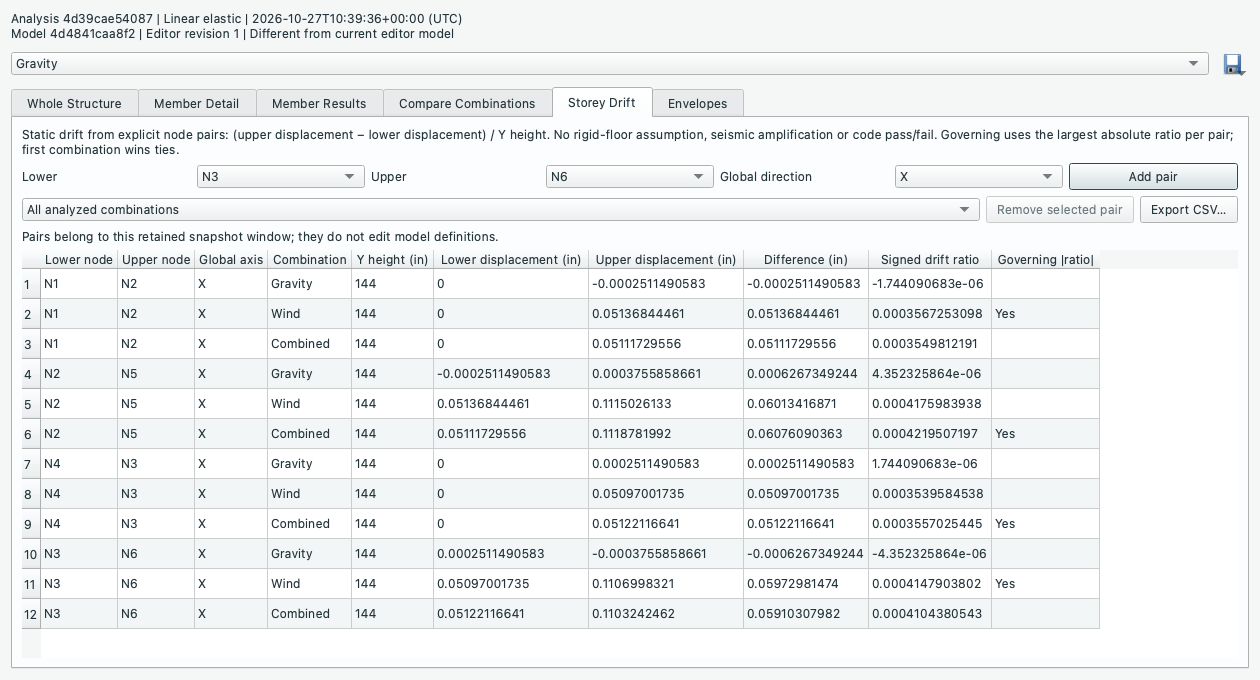Select the Governing Yes cell in row 2

coord(1045,314)
